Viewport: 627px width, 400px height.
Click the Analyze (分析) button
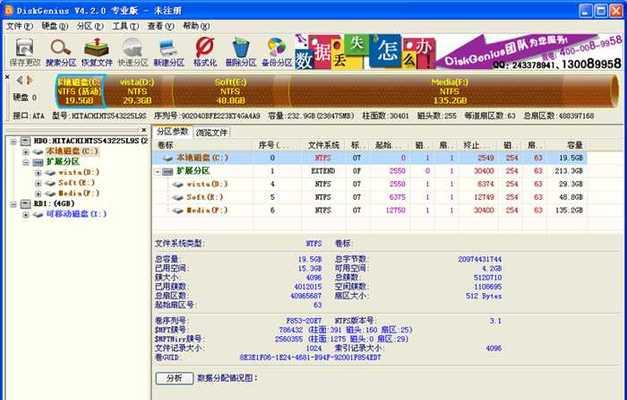[174, 378]
